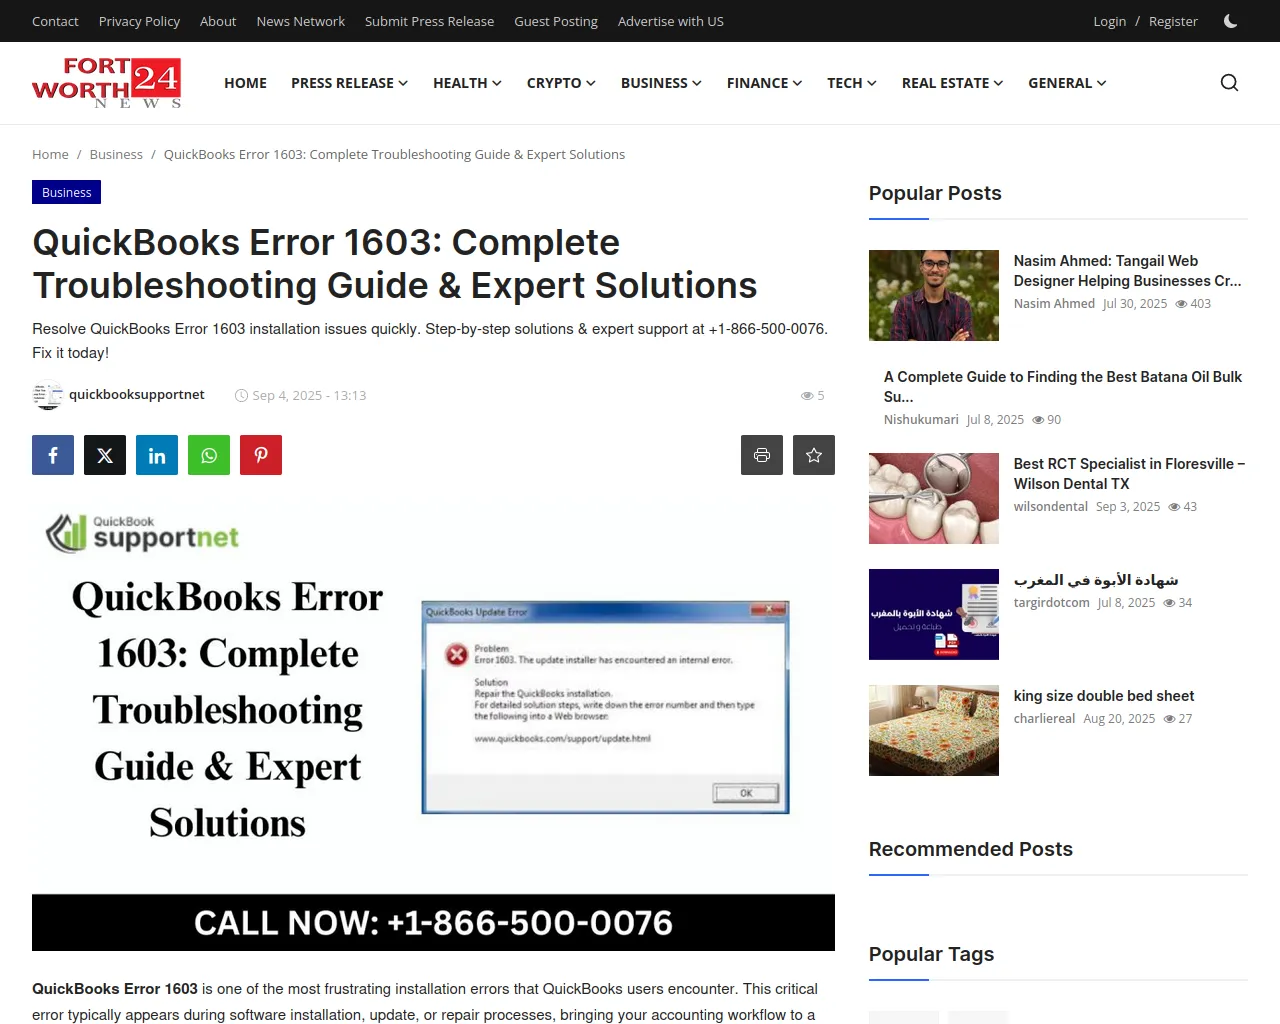Click the Register link
The image size is (1280, 1024).
pos(1173,21)
